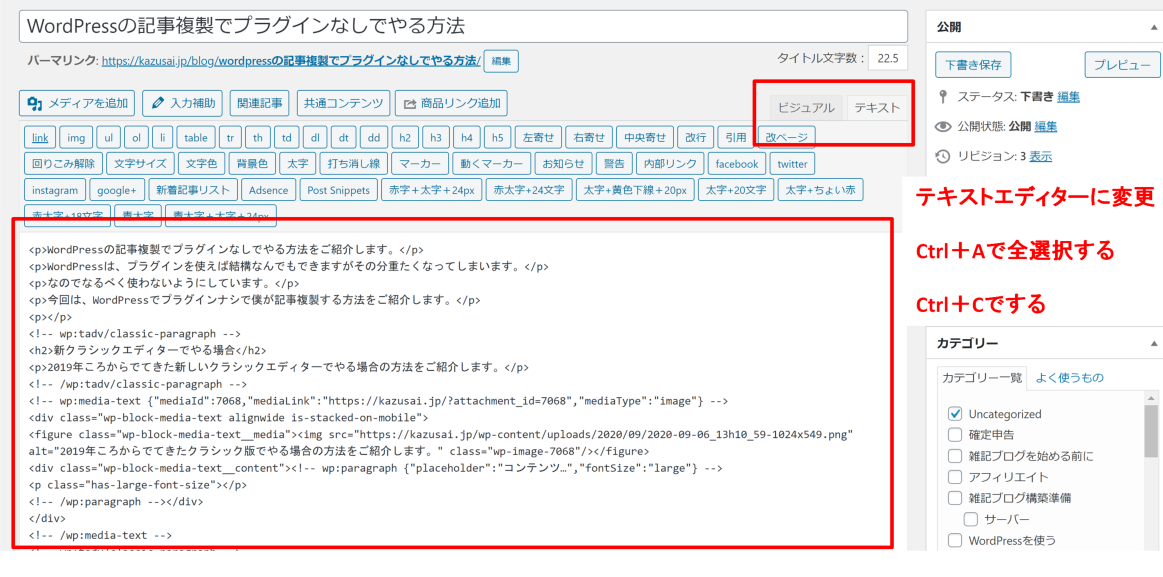Click the 関連記事 button
1163x577 pixels.
260,103
